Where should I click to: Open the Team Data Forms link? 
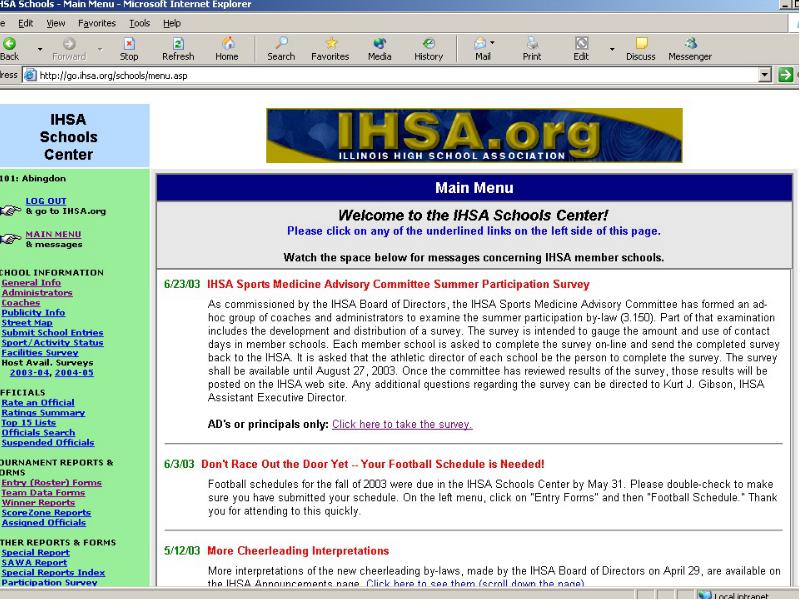point(43,493)
